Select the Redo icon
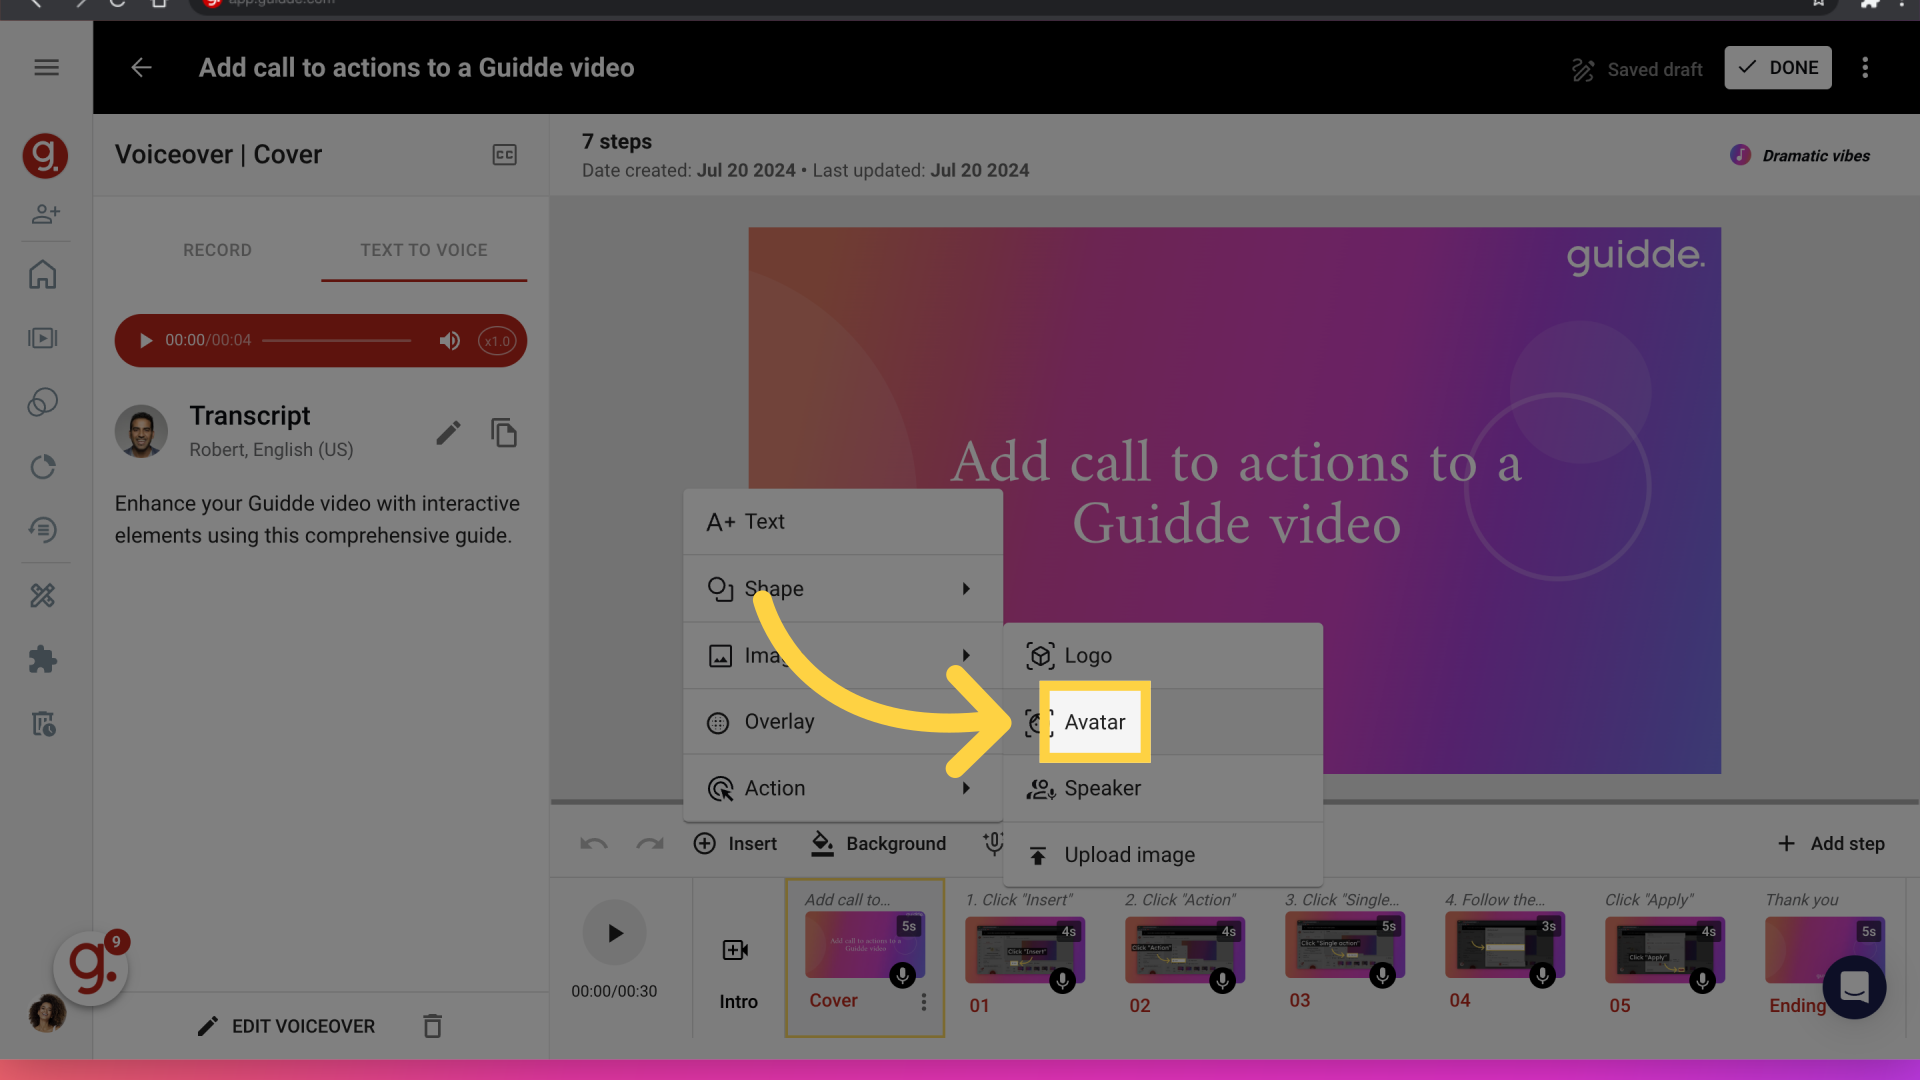The image size is (1920, 1080). [x=650, y=844]
